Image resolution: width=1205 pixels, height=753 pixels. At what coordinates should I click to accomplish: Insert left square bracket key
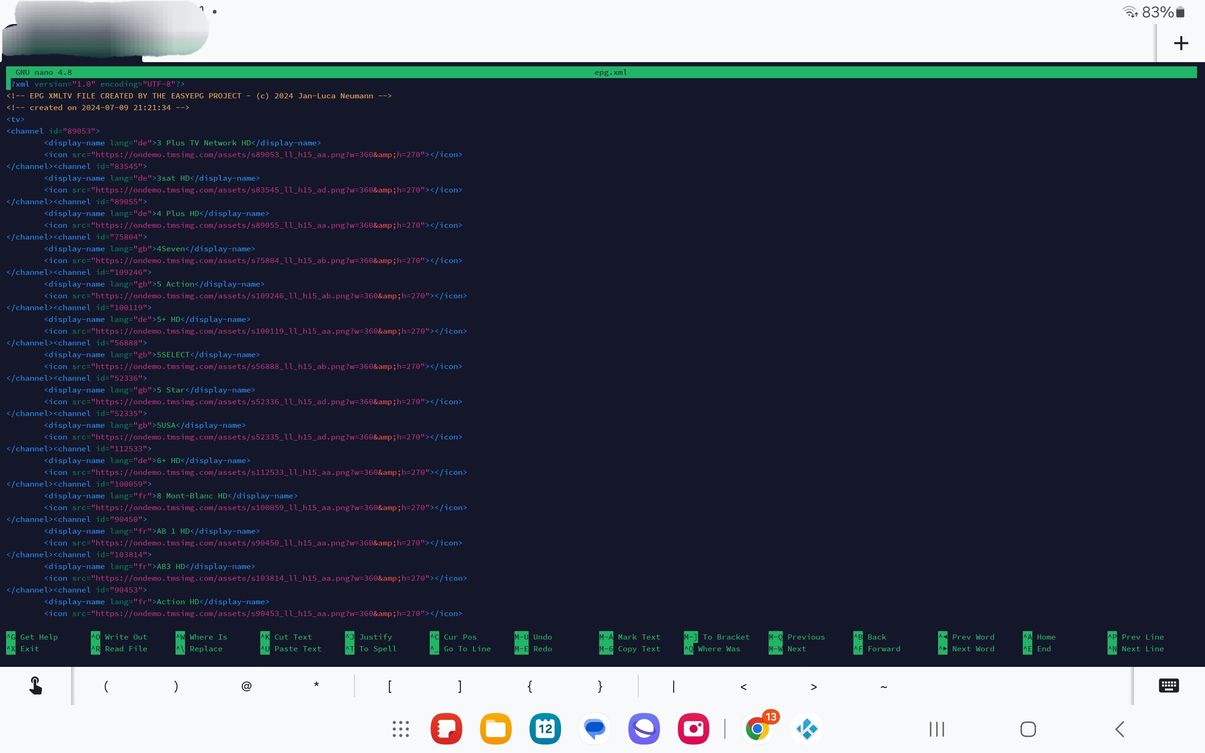coord(390,687)
